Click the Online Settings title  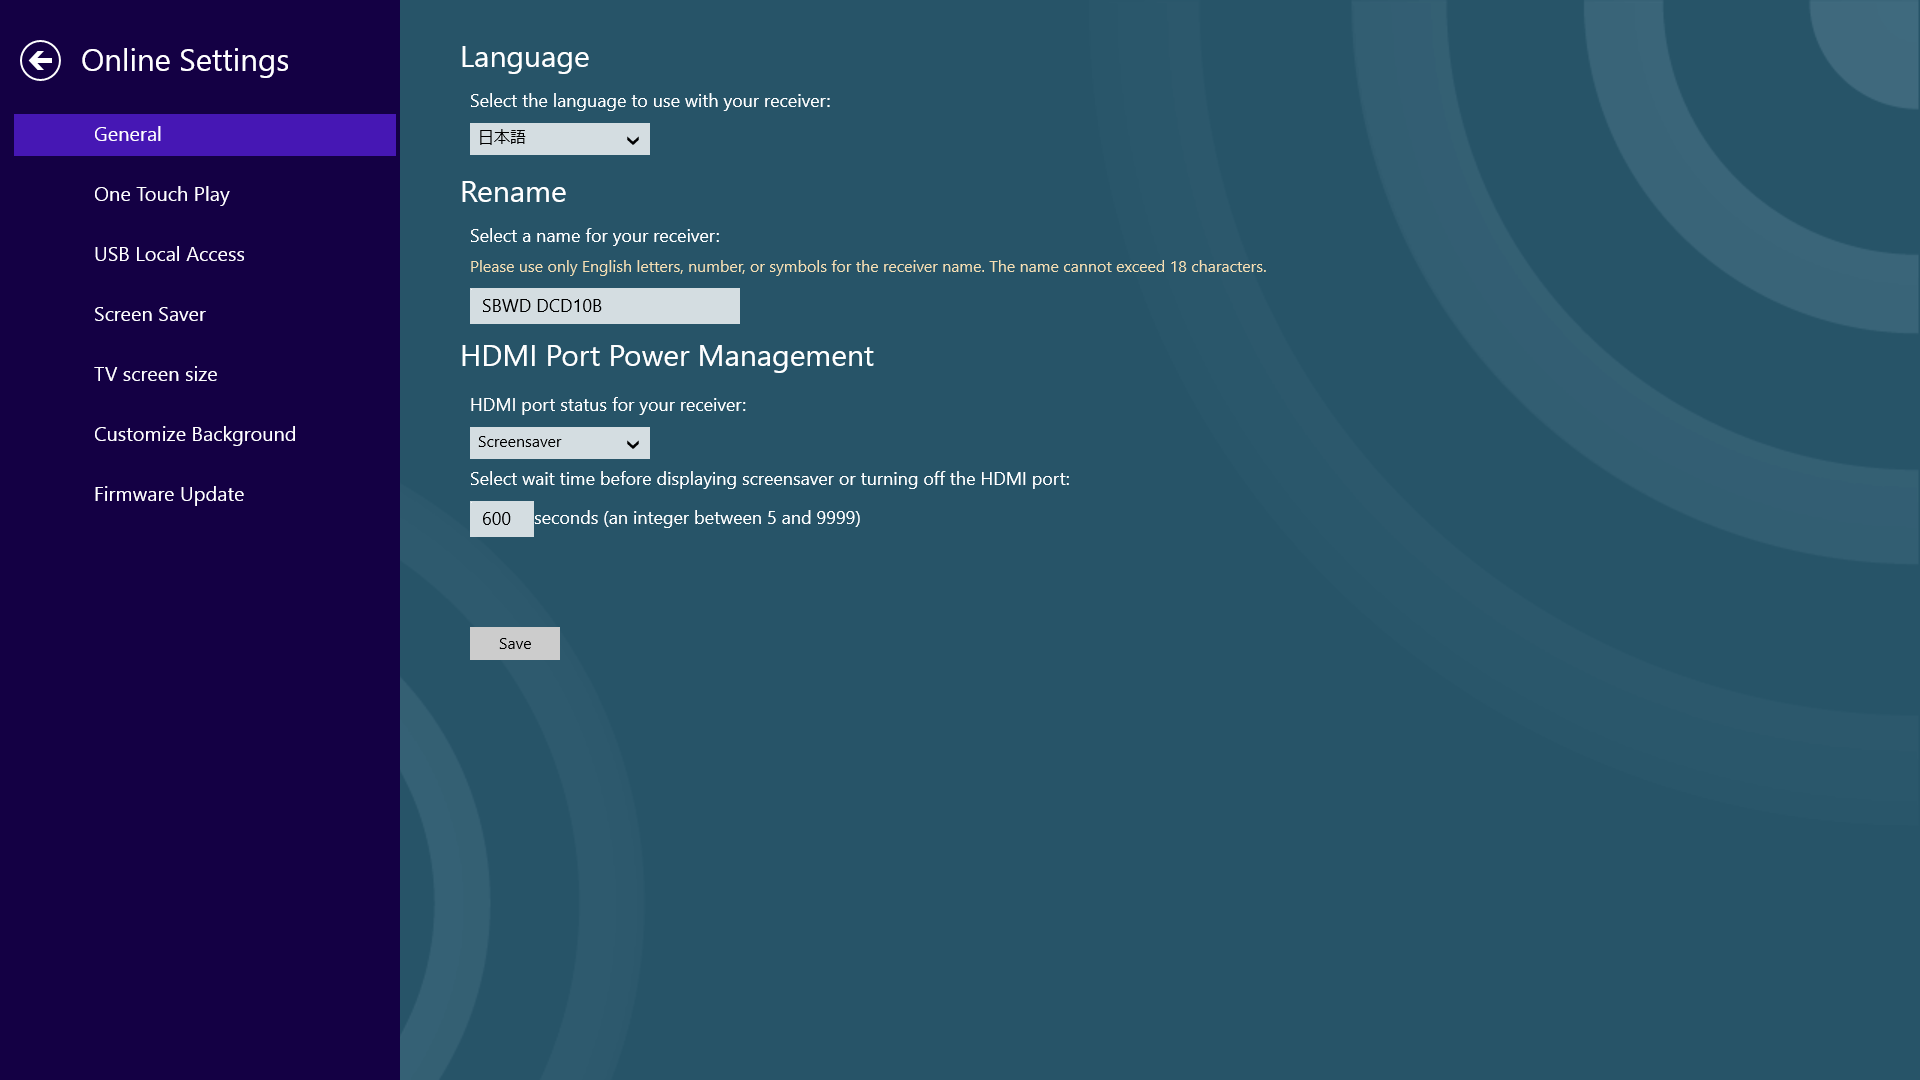(185, 60)
